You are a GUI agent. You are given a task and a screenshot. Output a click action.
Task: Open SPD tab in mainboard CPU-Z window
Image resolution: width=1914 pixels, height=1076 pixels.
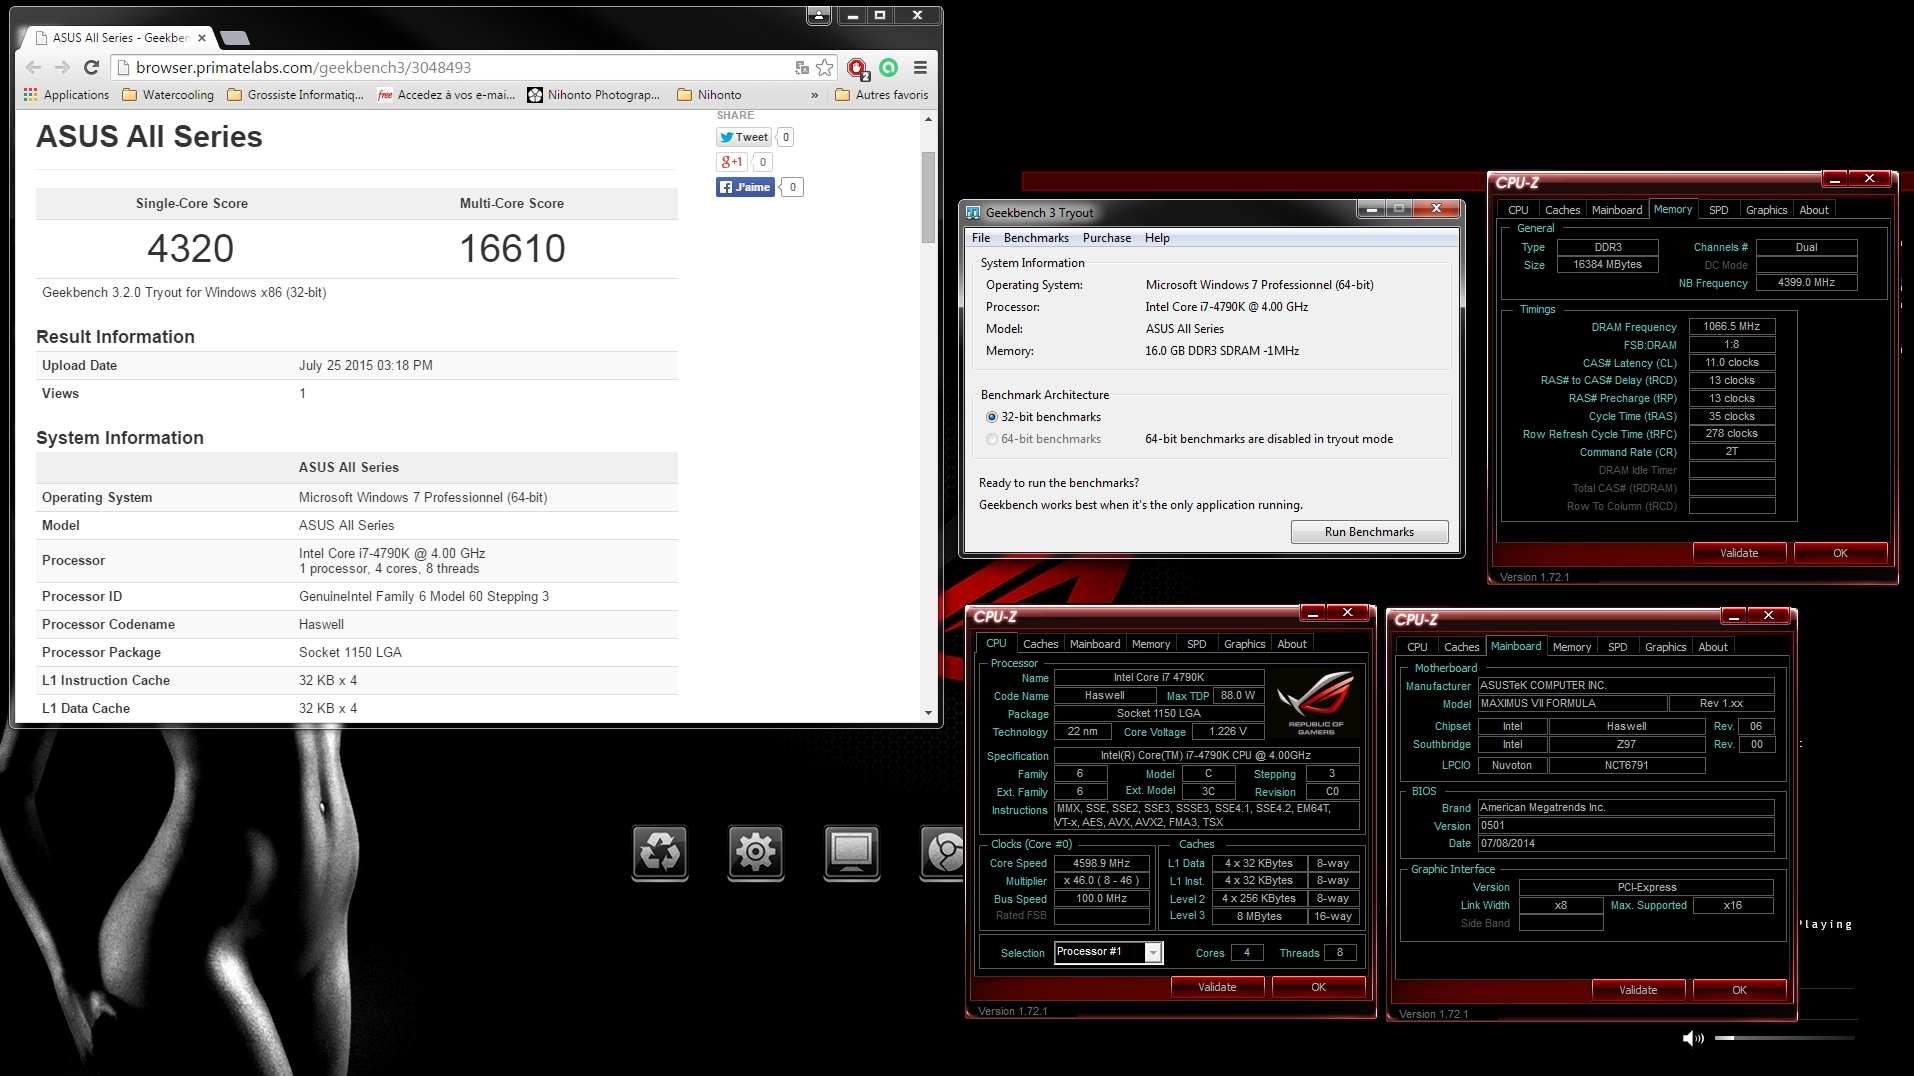(x=1617, y=647)
